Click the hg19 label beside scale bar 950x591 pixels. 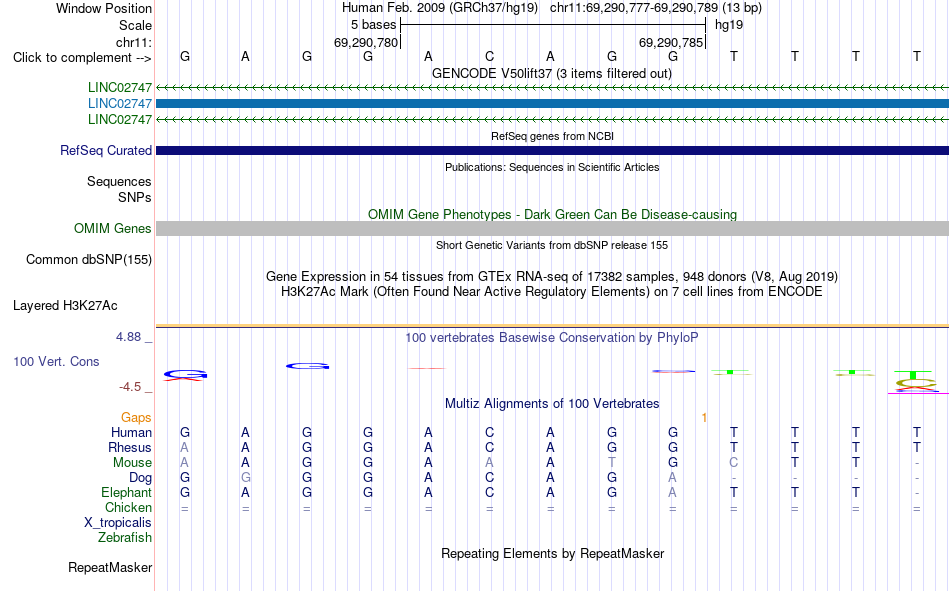click(x=729, y=25)
